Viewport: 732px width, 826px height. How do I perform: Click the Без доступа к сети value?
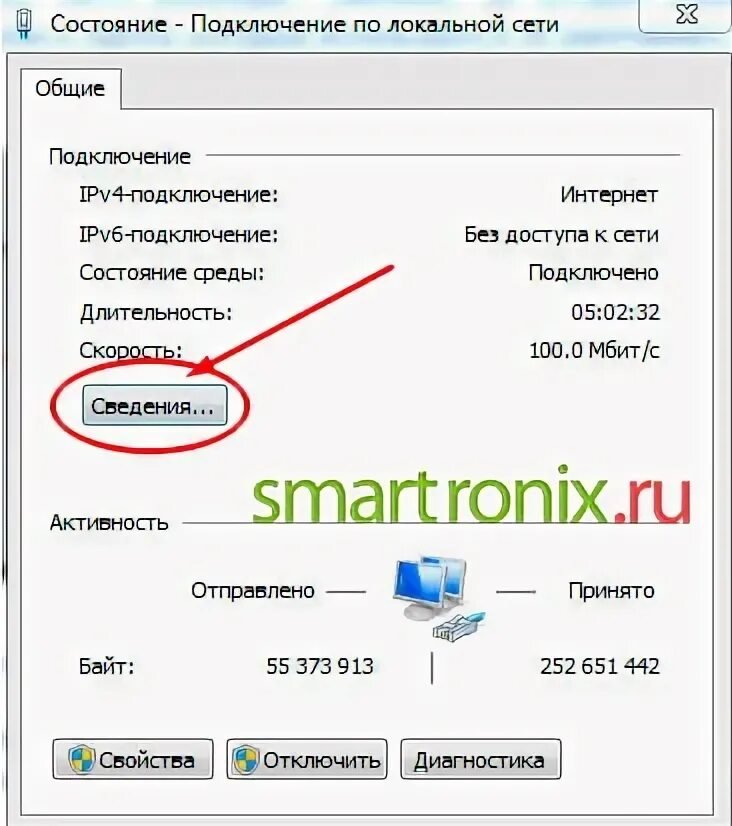coord(561,234)
